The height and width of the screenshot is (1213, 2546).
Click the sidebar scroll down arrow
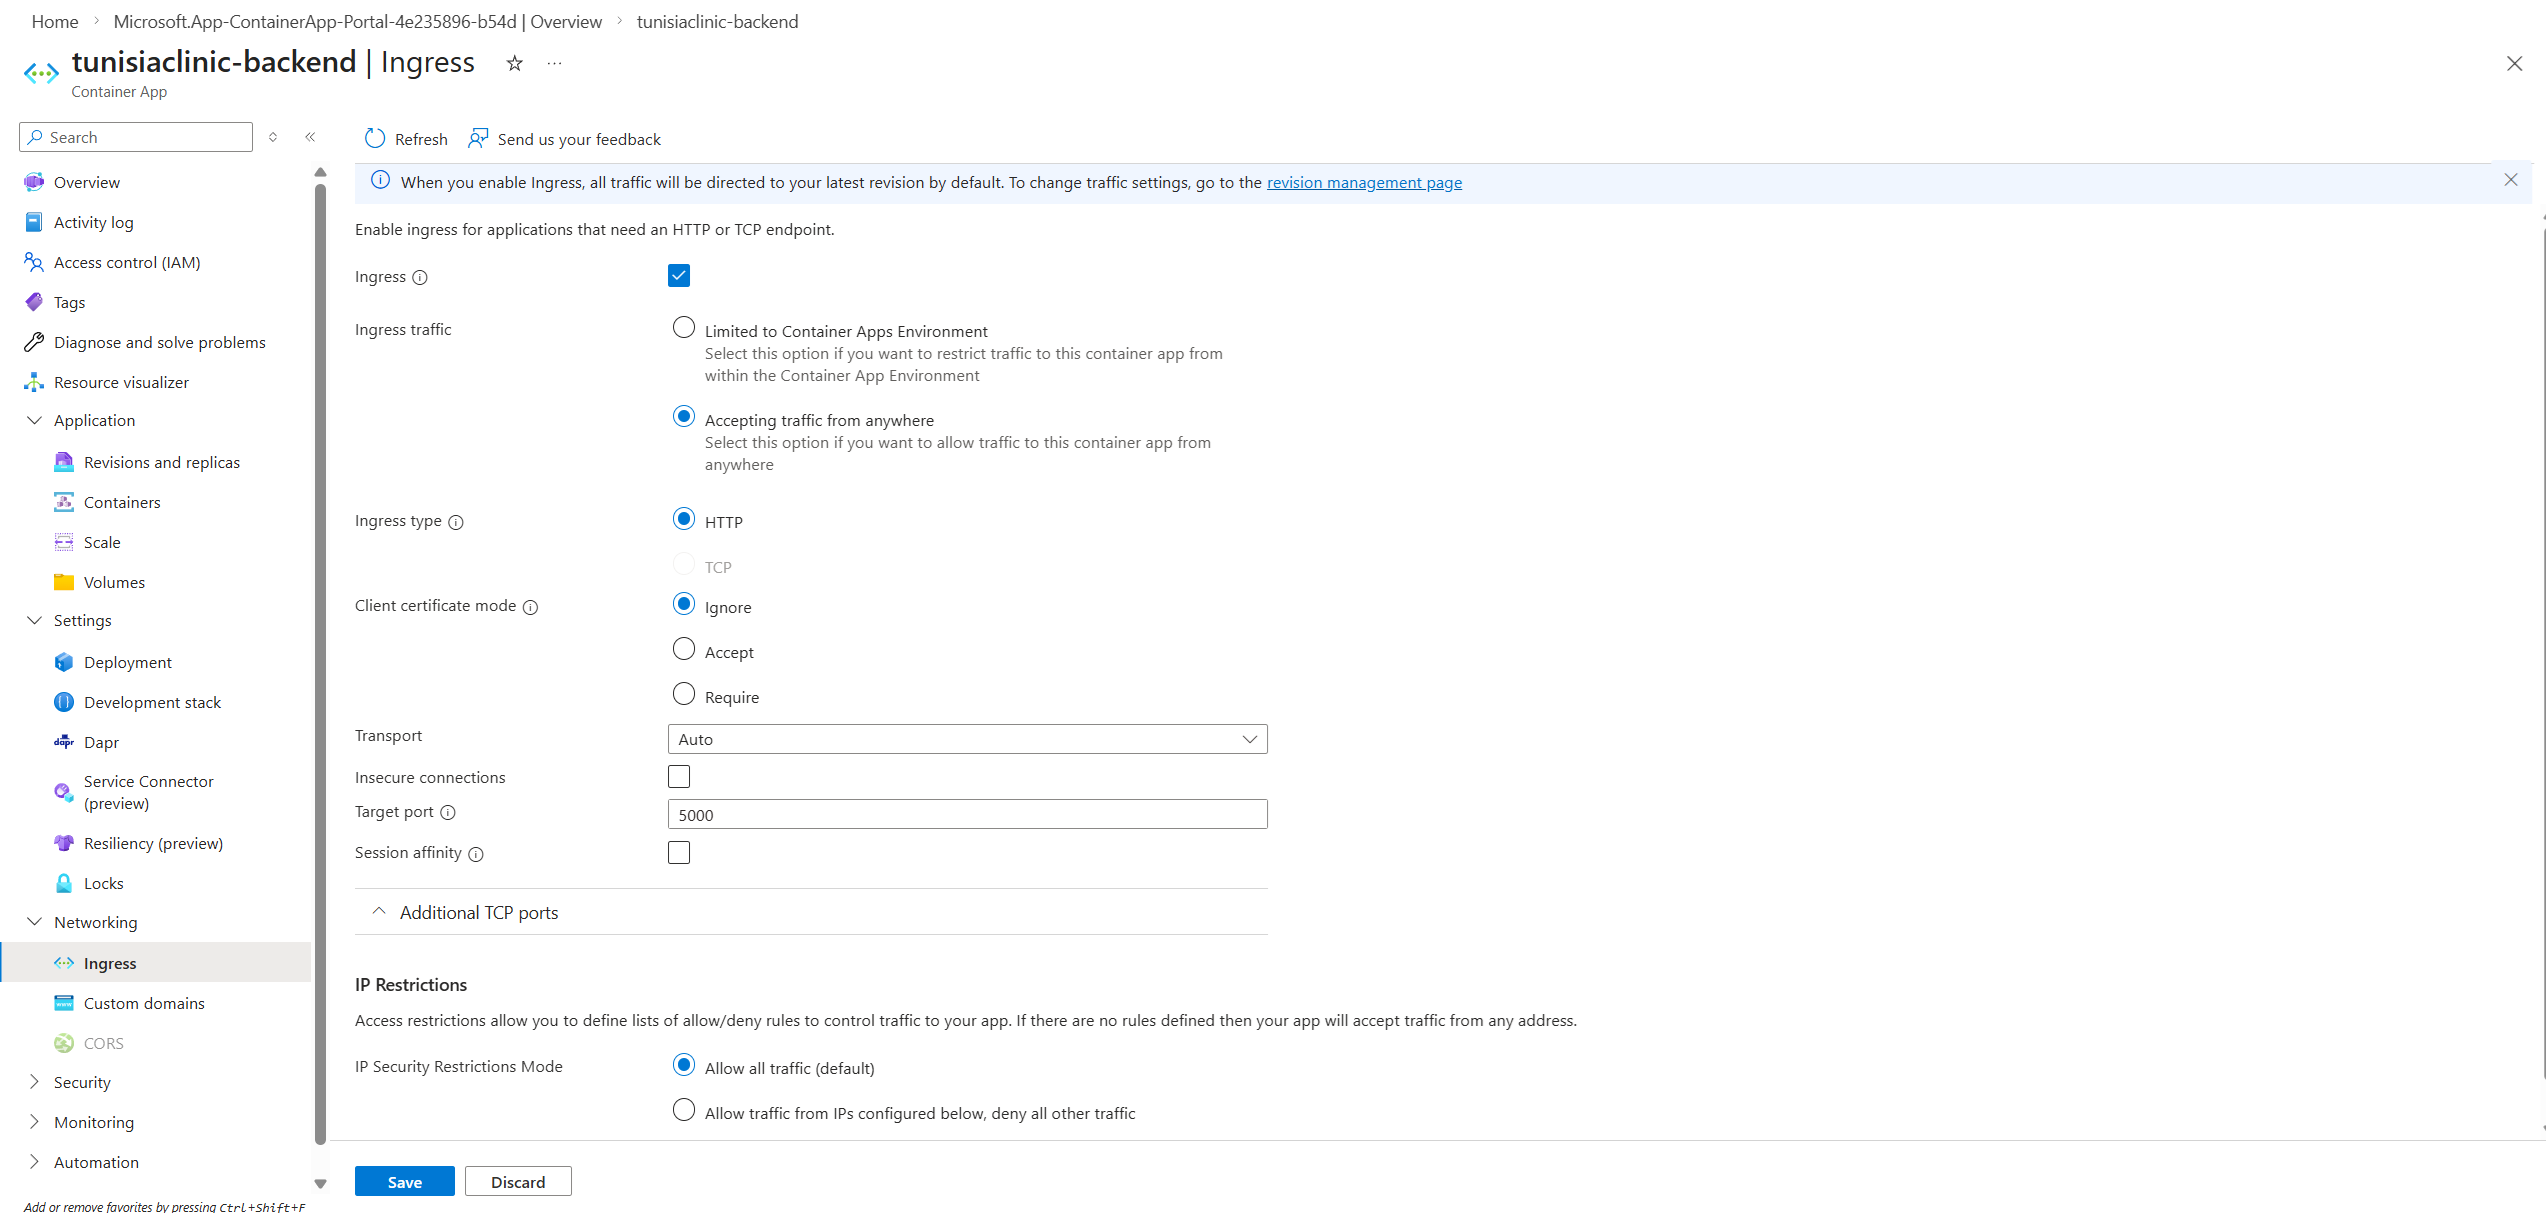click(320, 1183)
